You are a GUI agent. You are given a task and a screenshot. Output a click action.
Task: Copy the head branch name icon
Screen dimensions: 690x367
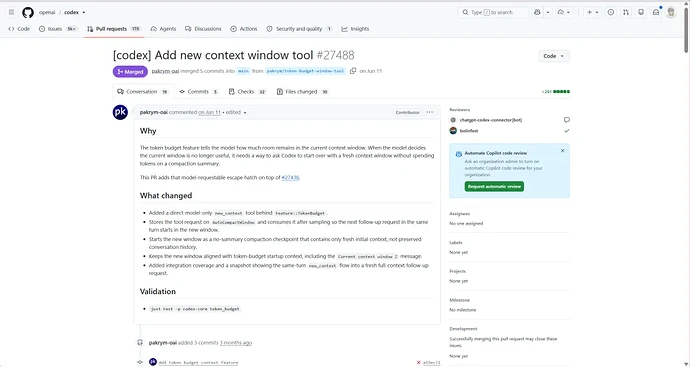(353, 71)
